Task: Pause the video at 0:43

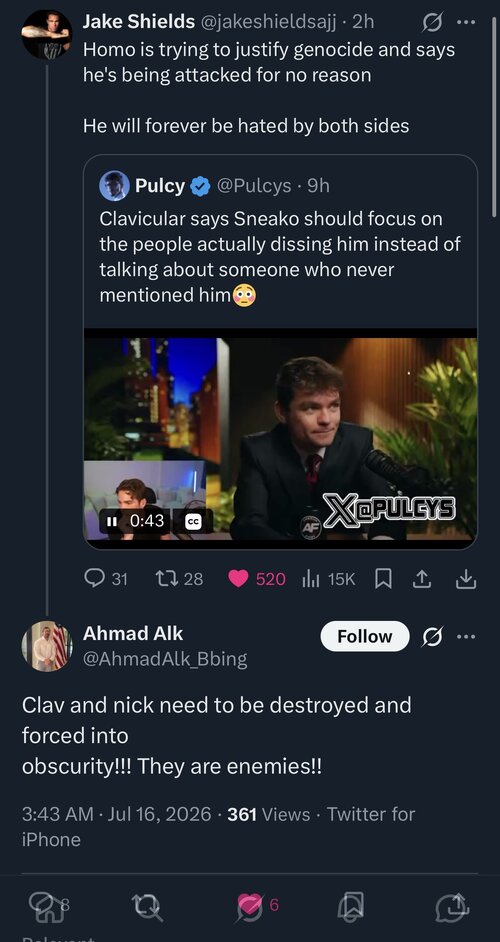Action: [112, 521]
